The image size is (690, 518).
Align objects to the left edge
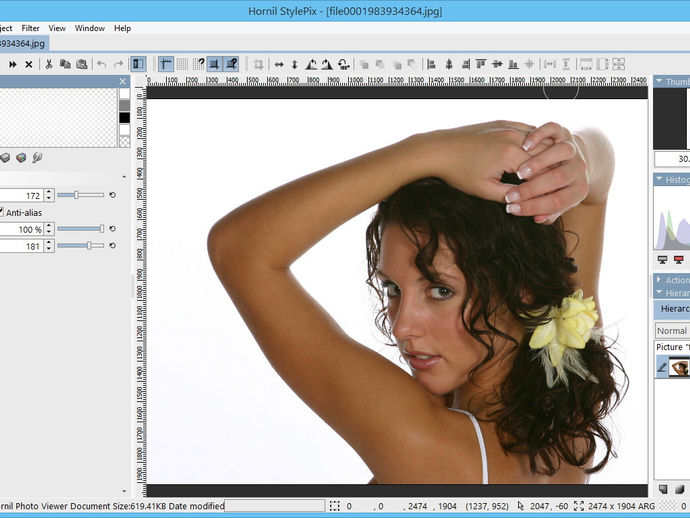pyautogui.click(x=432, y=65)
